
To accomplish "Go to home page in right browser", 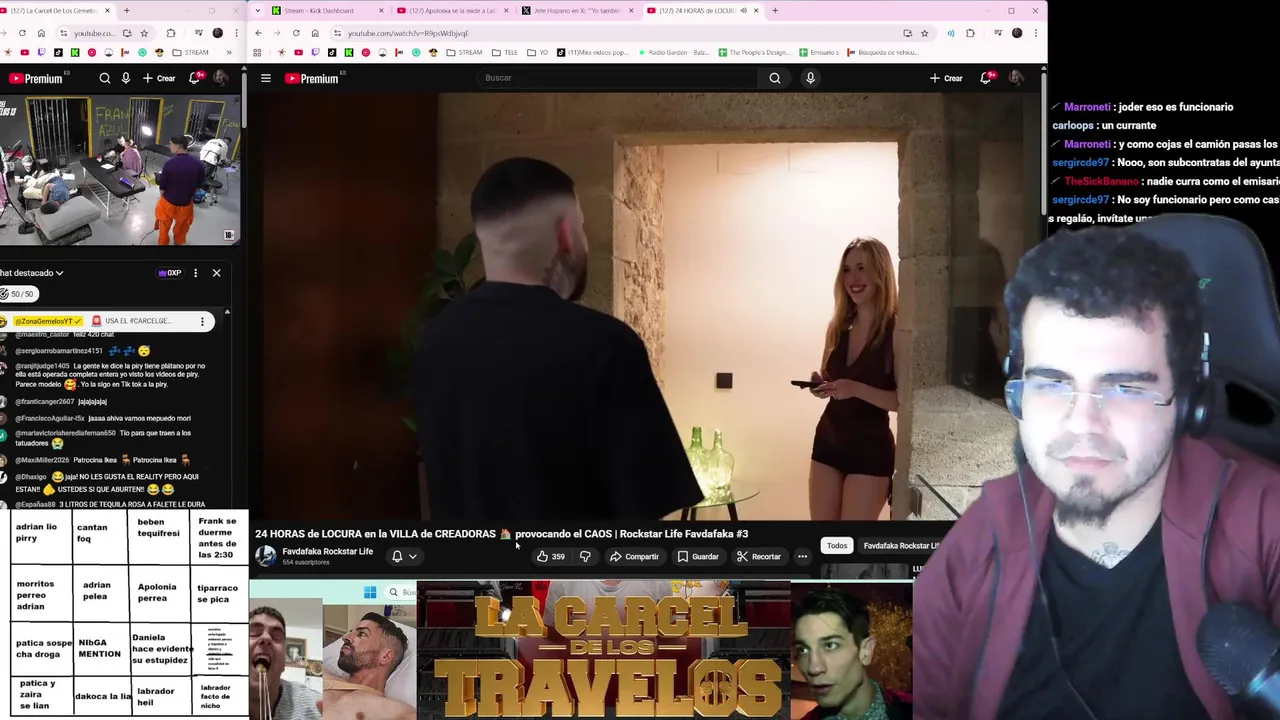I will pos(315,33).
